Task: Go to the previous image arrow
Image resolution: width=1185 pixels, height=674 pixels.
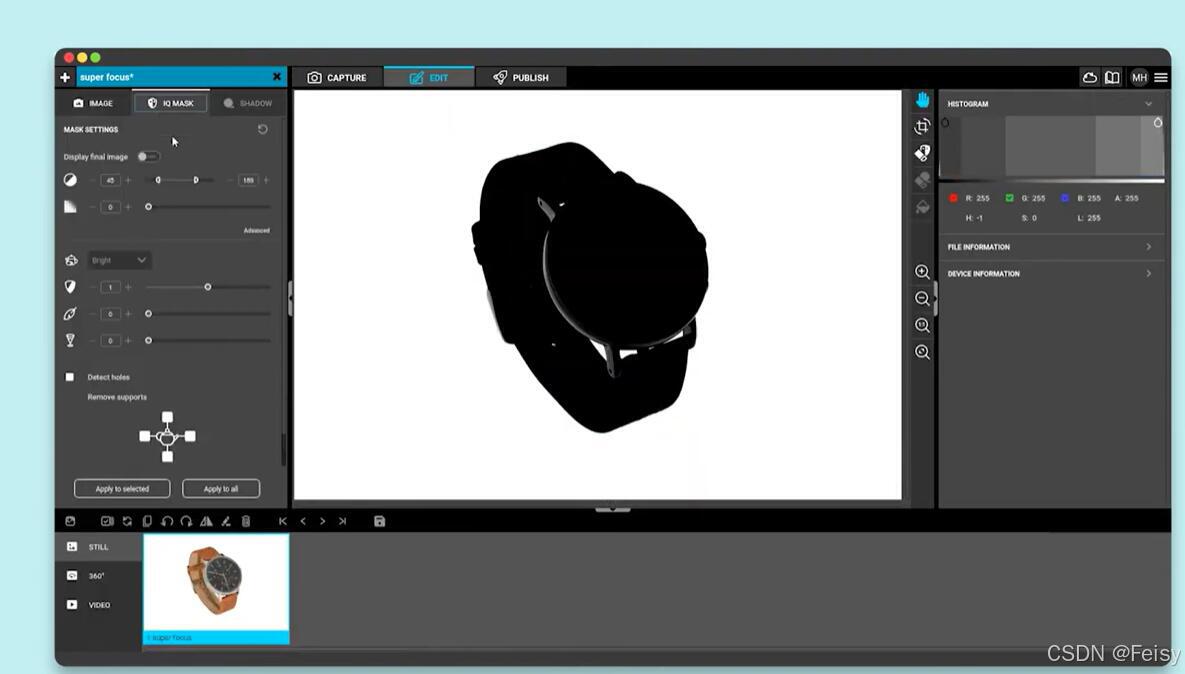Action: [x=303, y=521]
